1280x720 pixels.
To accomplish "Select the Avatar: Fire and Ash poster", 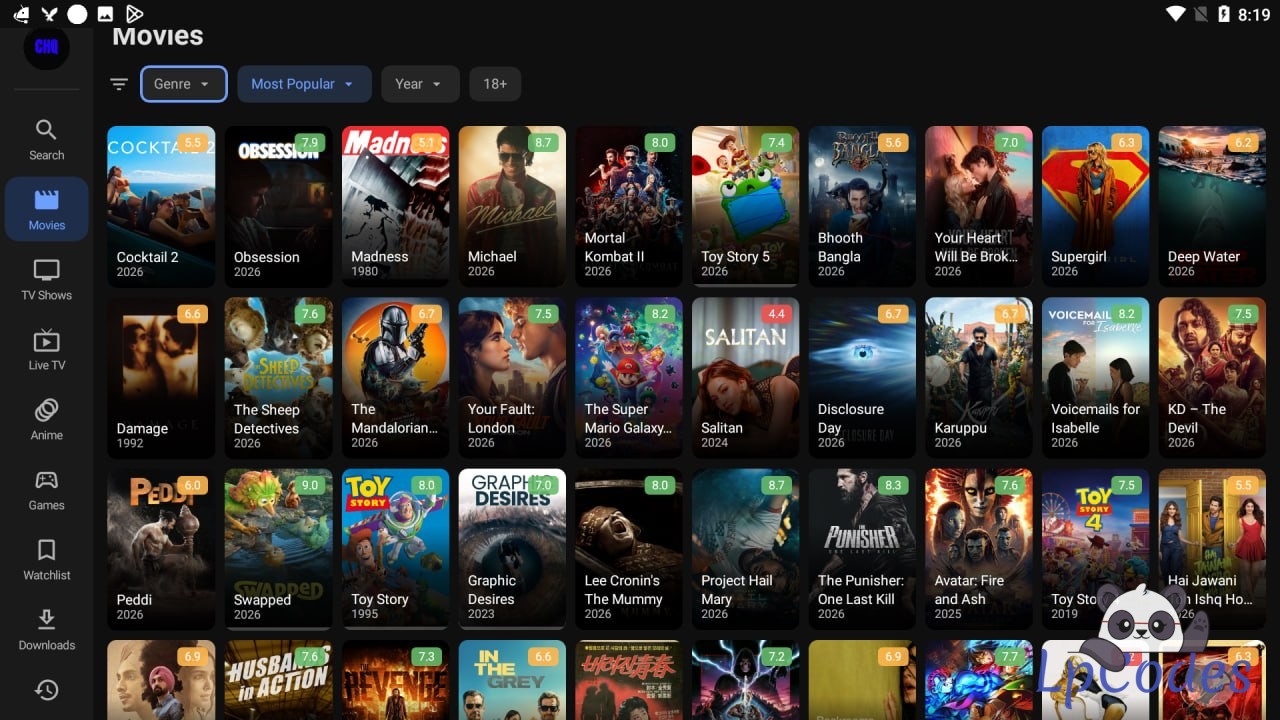I will coord(979,549).
